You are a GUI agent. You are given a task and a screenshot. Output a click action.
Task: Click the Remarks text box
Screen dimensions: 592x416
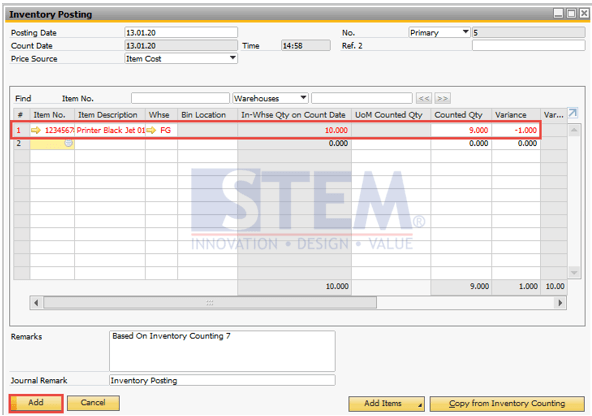click(222, 351)
